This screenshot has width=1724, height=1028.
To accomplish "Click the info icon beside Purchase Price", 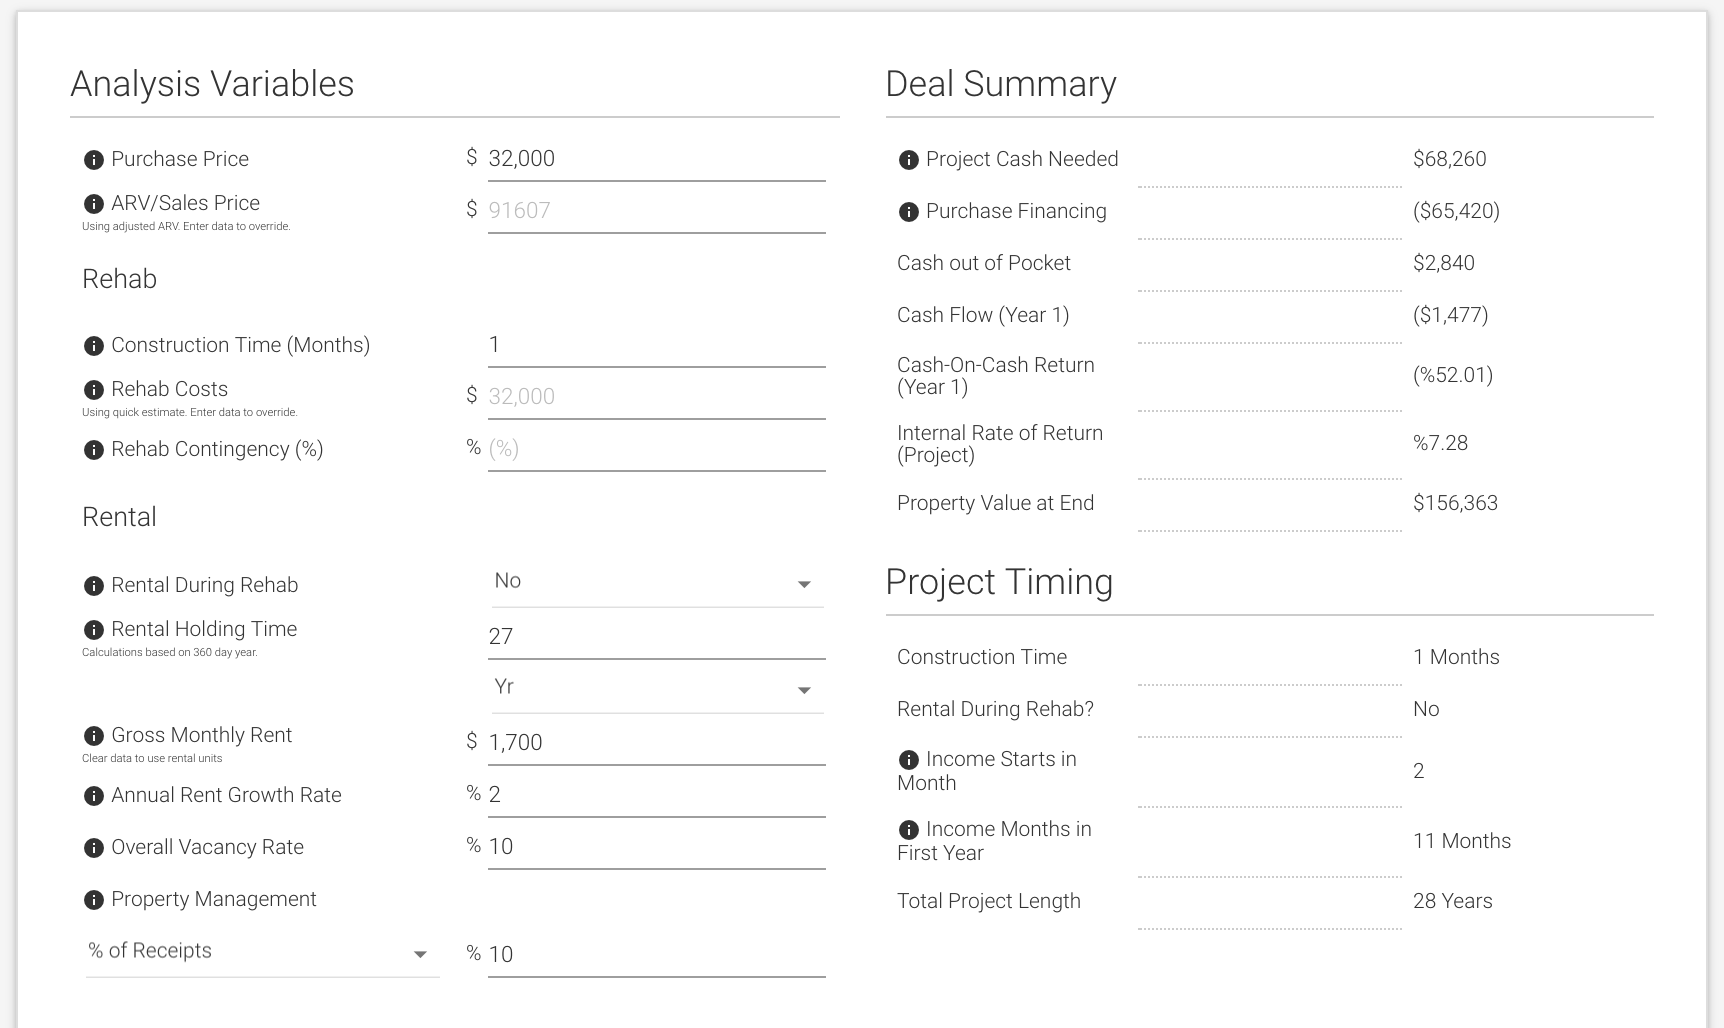I will coord(94,160).
